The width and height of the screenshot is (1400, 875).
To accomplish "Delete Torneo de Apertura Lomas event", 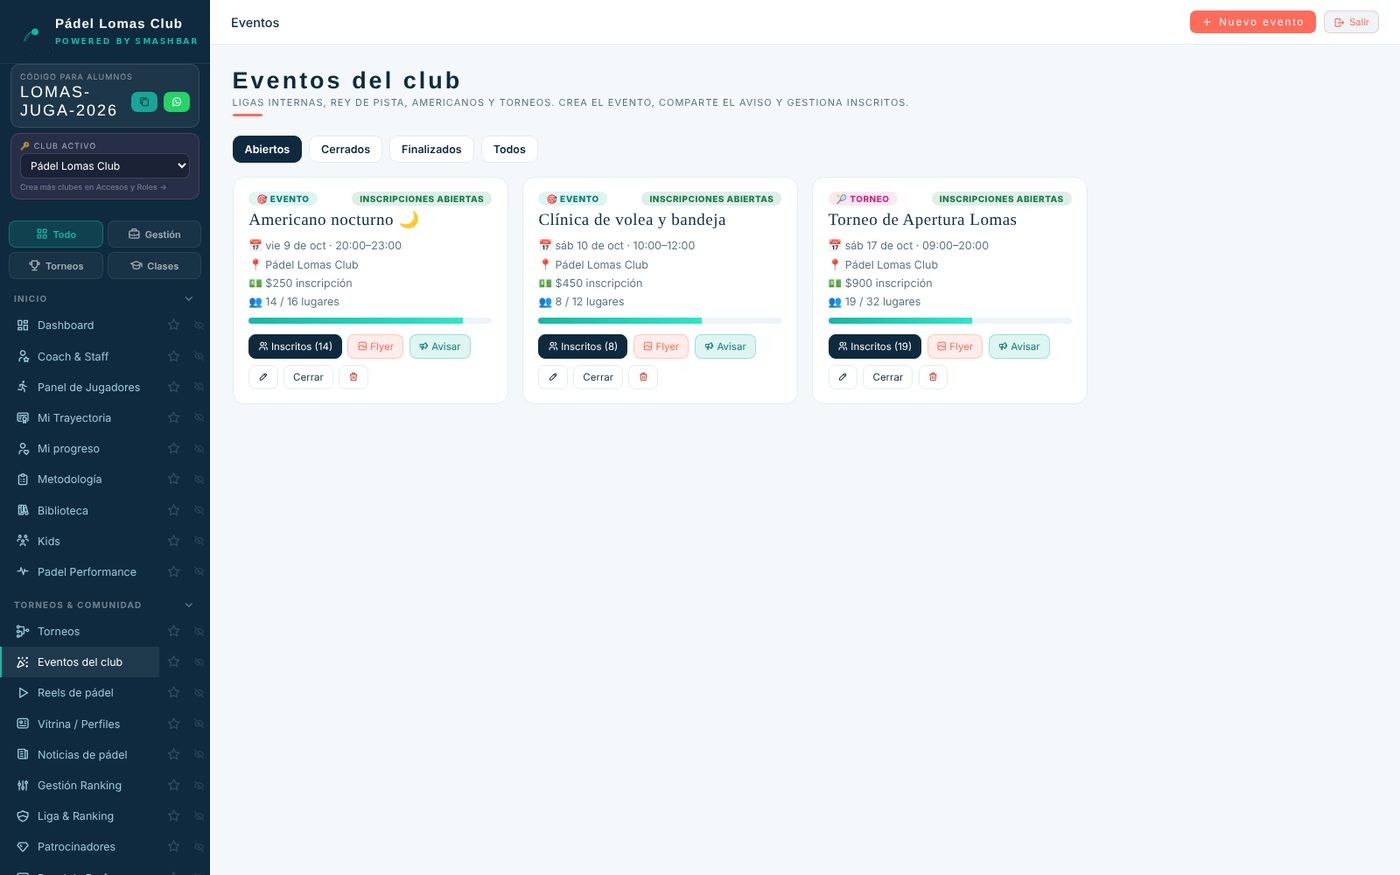I will (933, 377).
